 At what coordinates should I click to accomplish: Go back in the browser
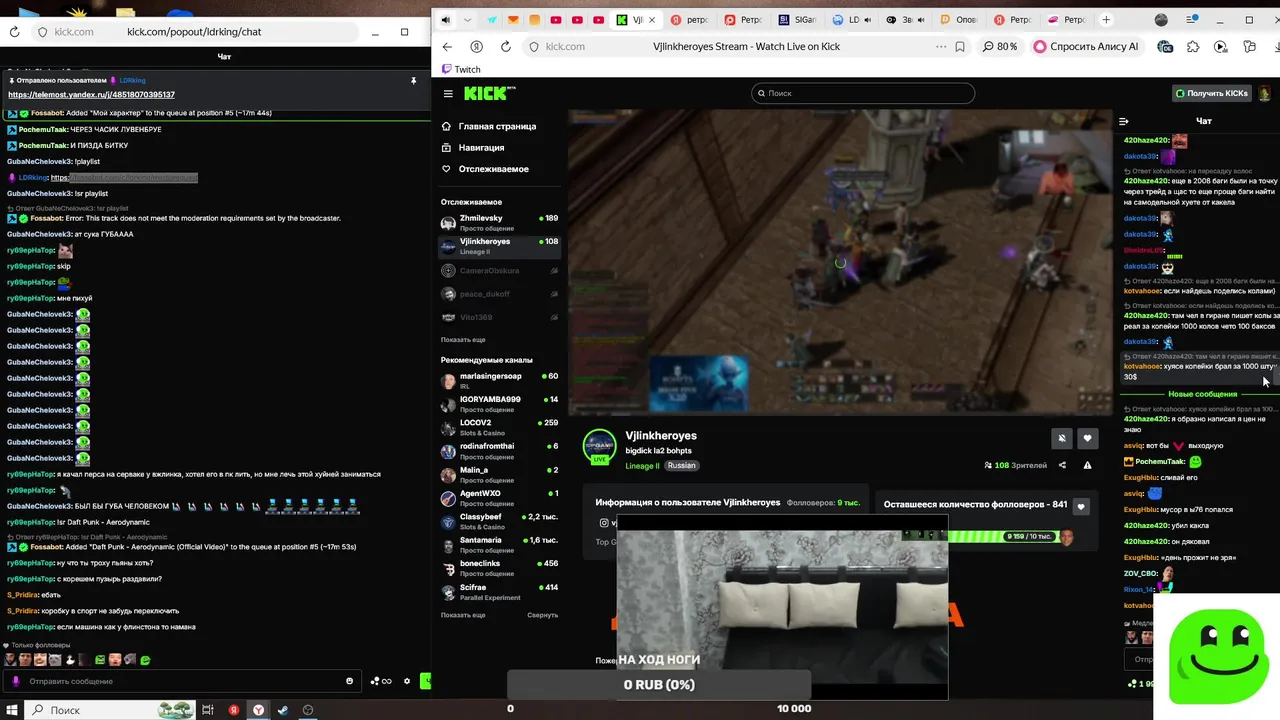447,46
